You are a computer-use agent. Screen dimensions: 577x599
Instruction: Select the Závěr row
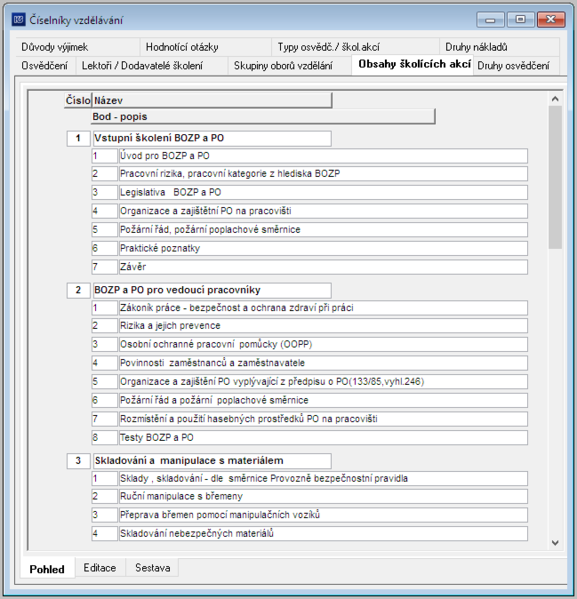pyautogui.click(x=323, y=267)
